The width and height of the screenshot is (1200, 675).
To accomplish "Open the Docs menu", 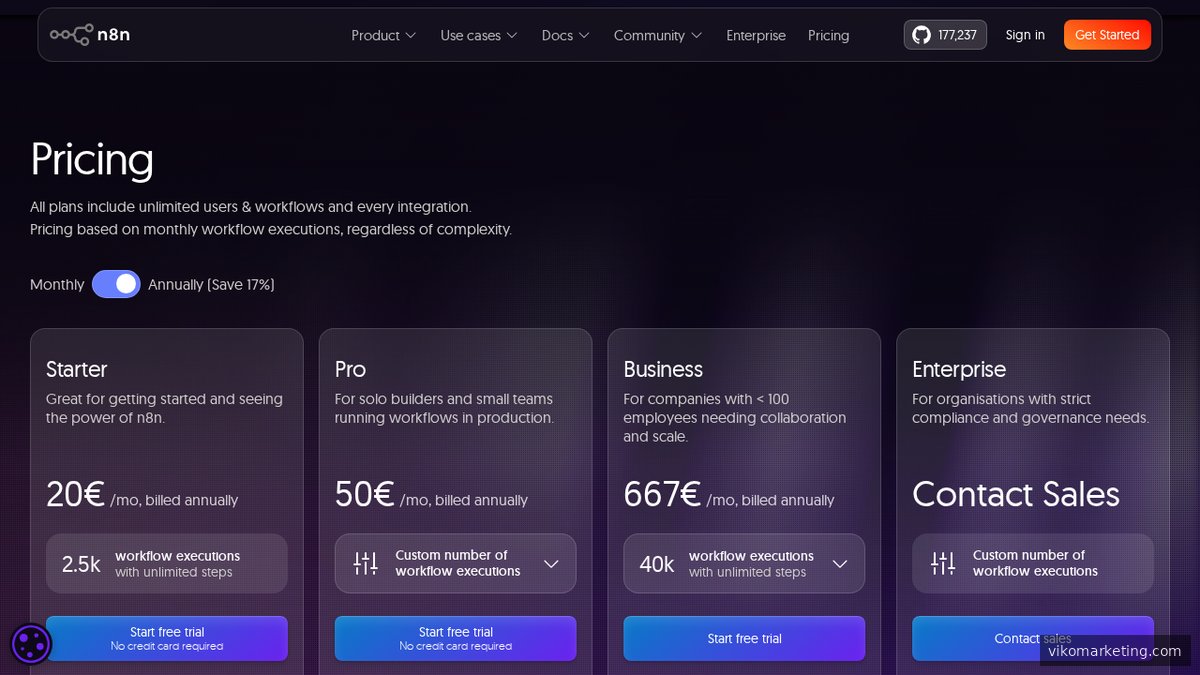I will click(565, 35).
